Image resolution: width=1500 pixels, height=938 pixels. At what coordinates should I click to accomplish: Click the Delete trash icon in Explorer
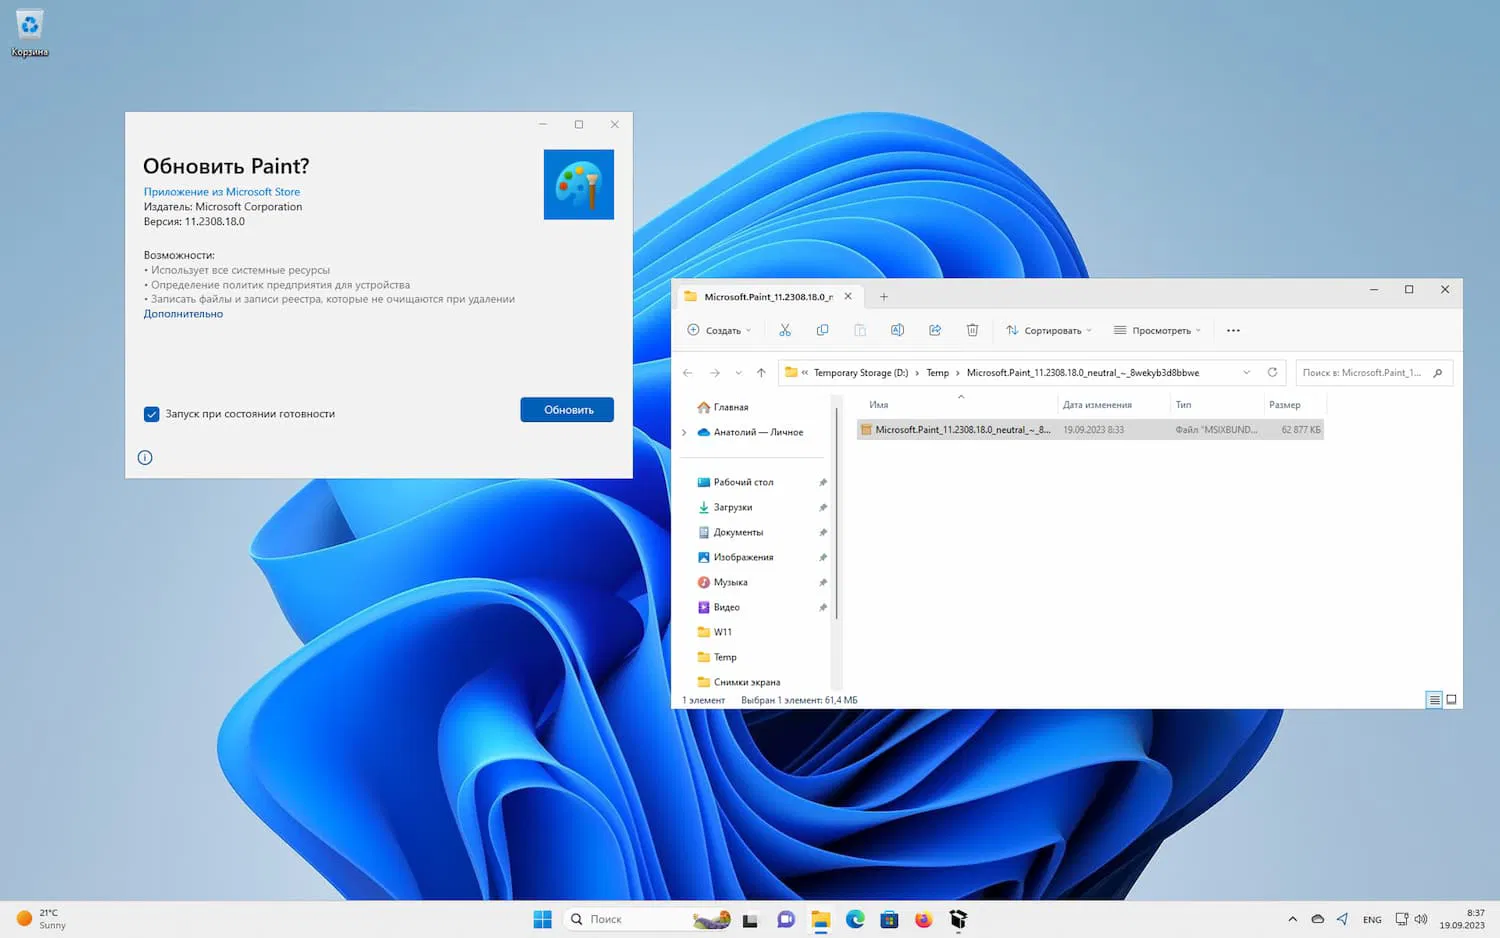point(972,330)
